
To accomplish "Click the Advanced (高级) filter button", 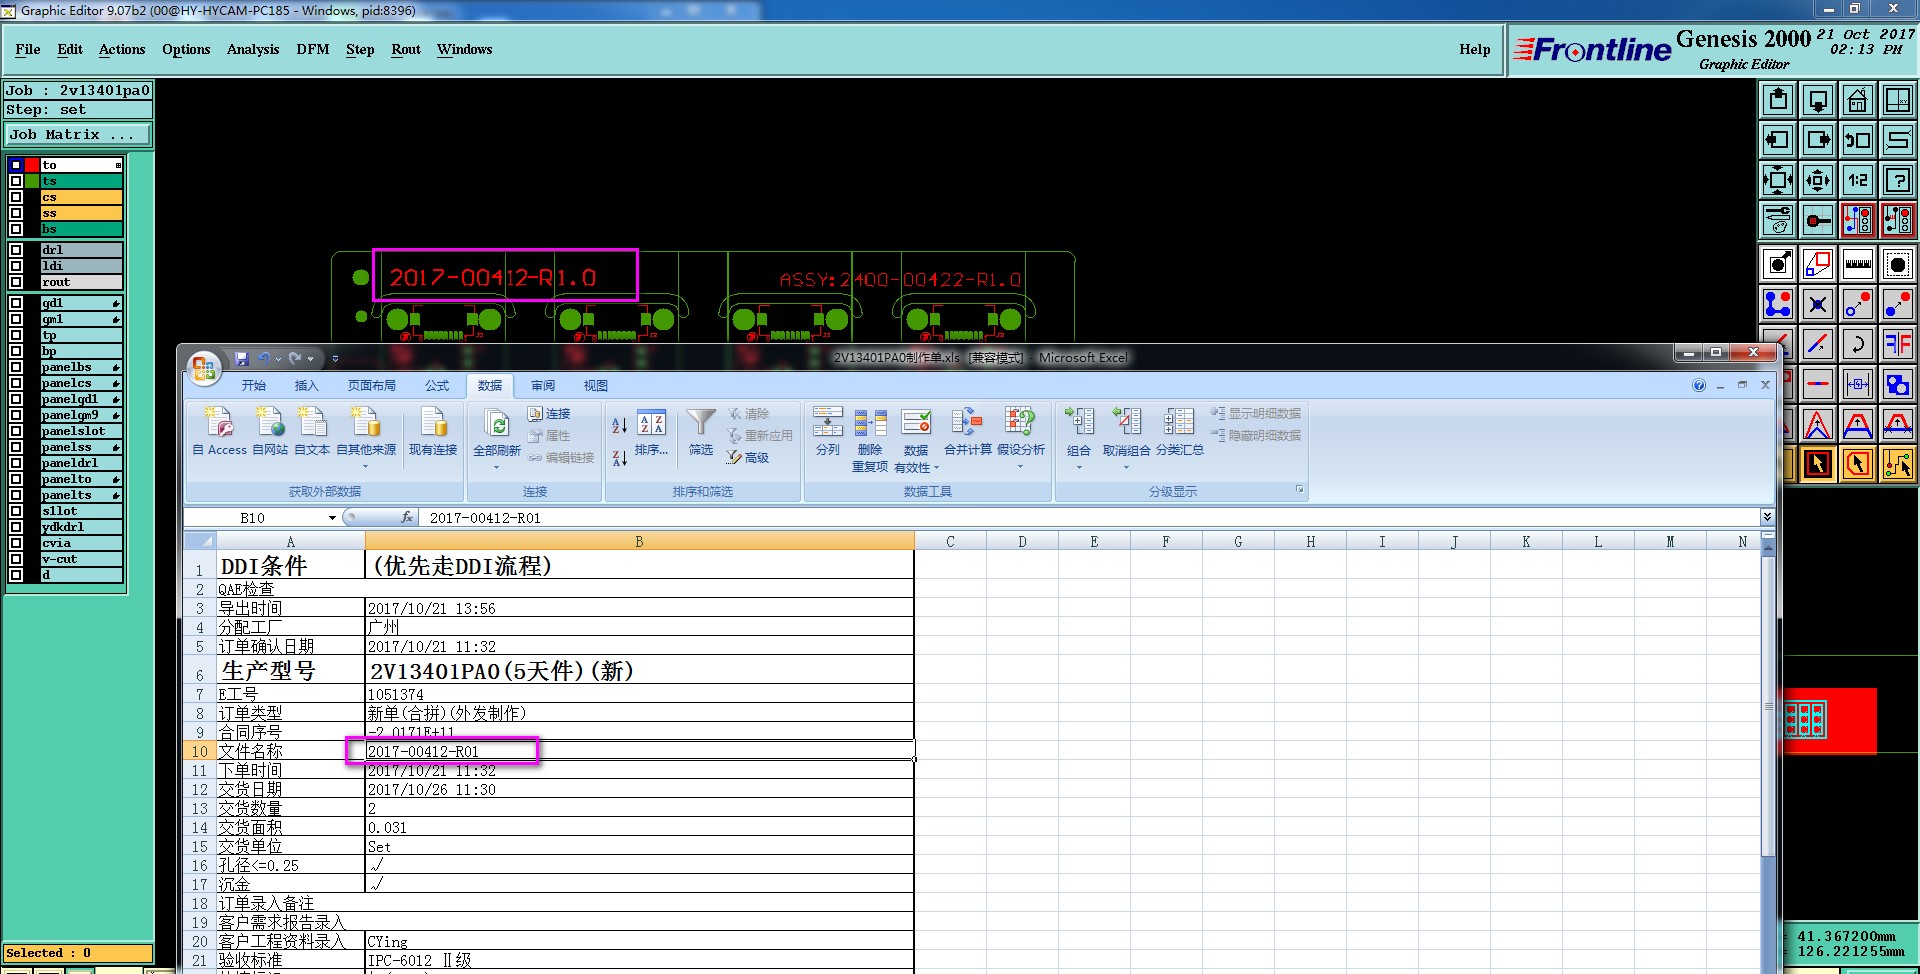I will pyautogui.click(x=748, y=457).
